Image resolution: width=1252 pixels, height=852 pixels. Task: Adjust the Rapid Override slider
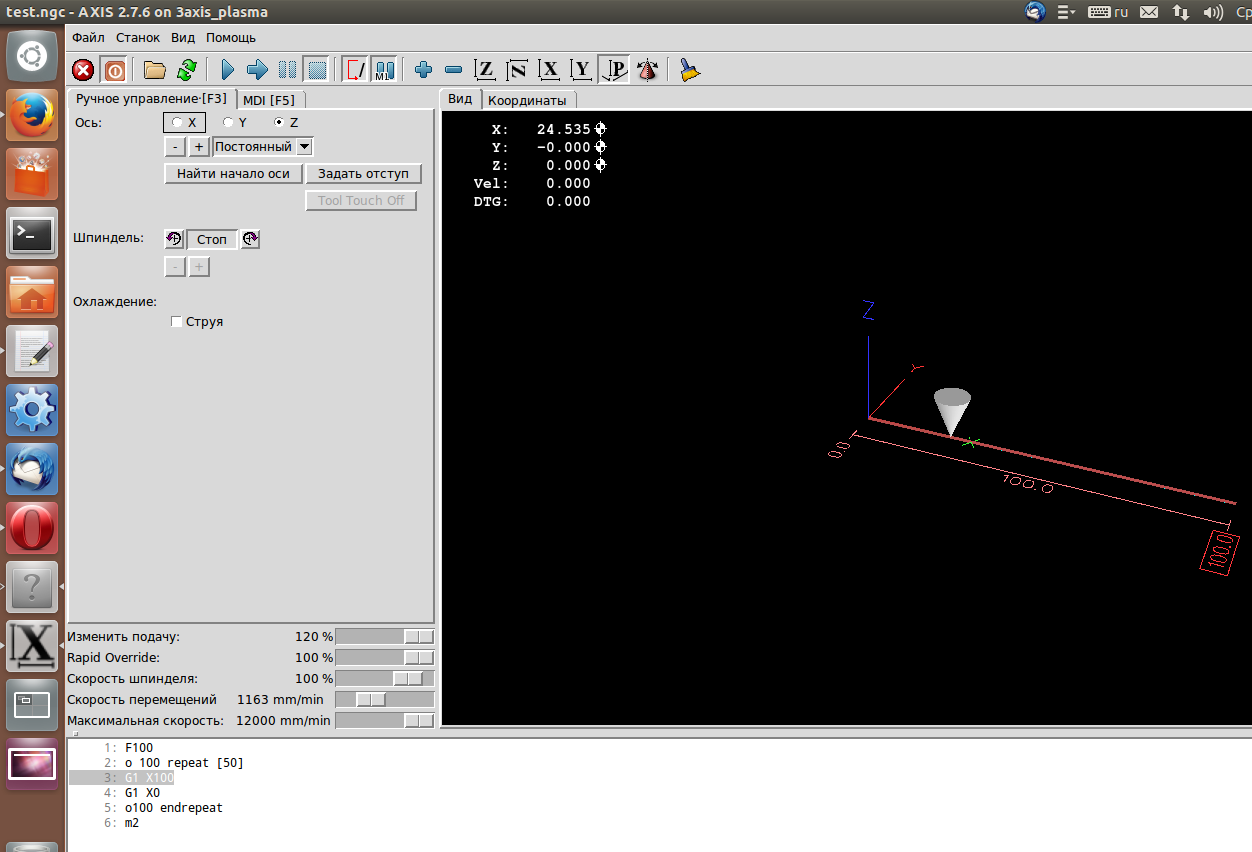coord(385,658)
